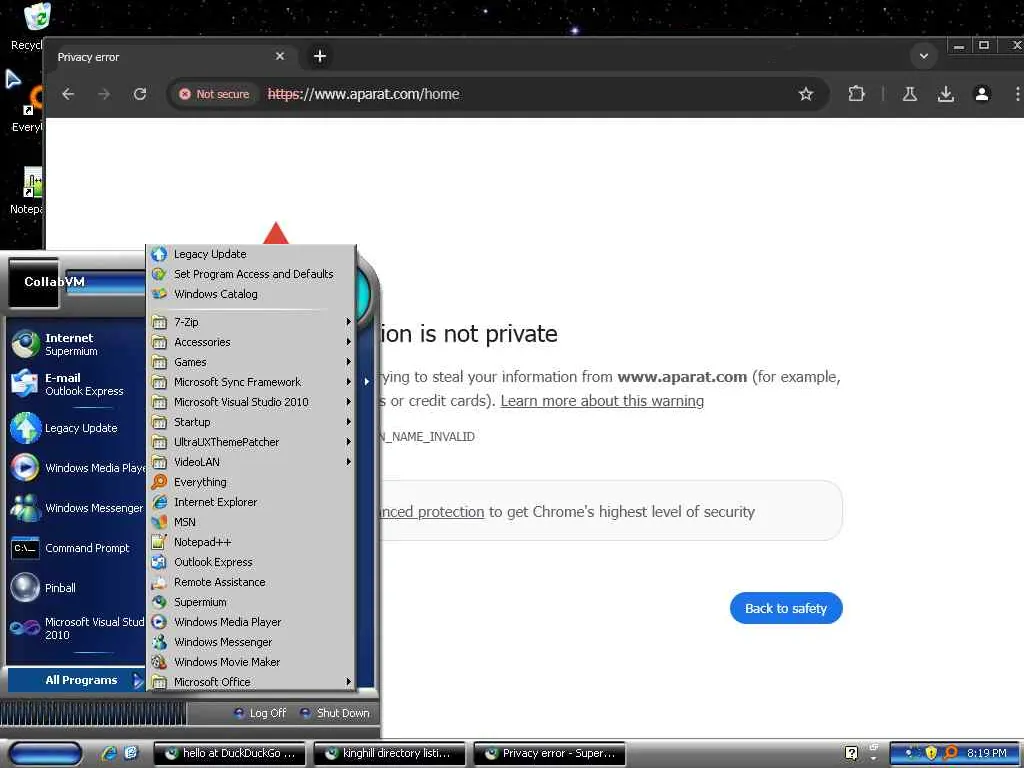
Task: Click Log Off in Start menu
Action: tap(260, 713)
